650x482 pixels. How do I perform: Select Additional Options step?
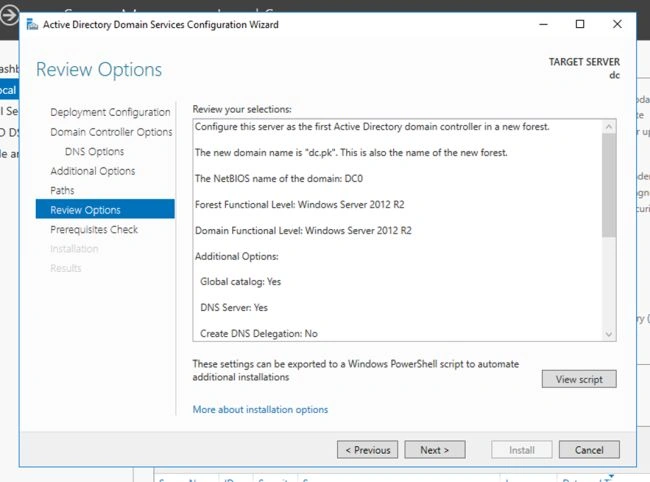pyautogui.click(x=92, y=171)
